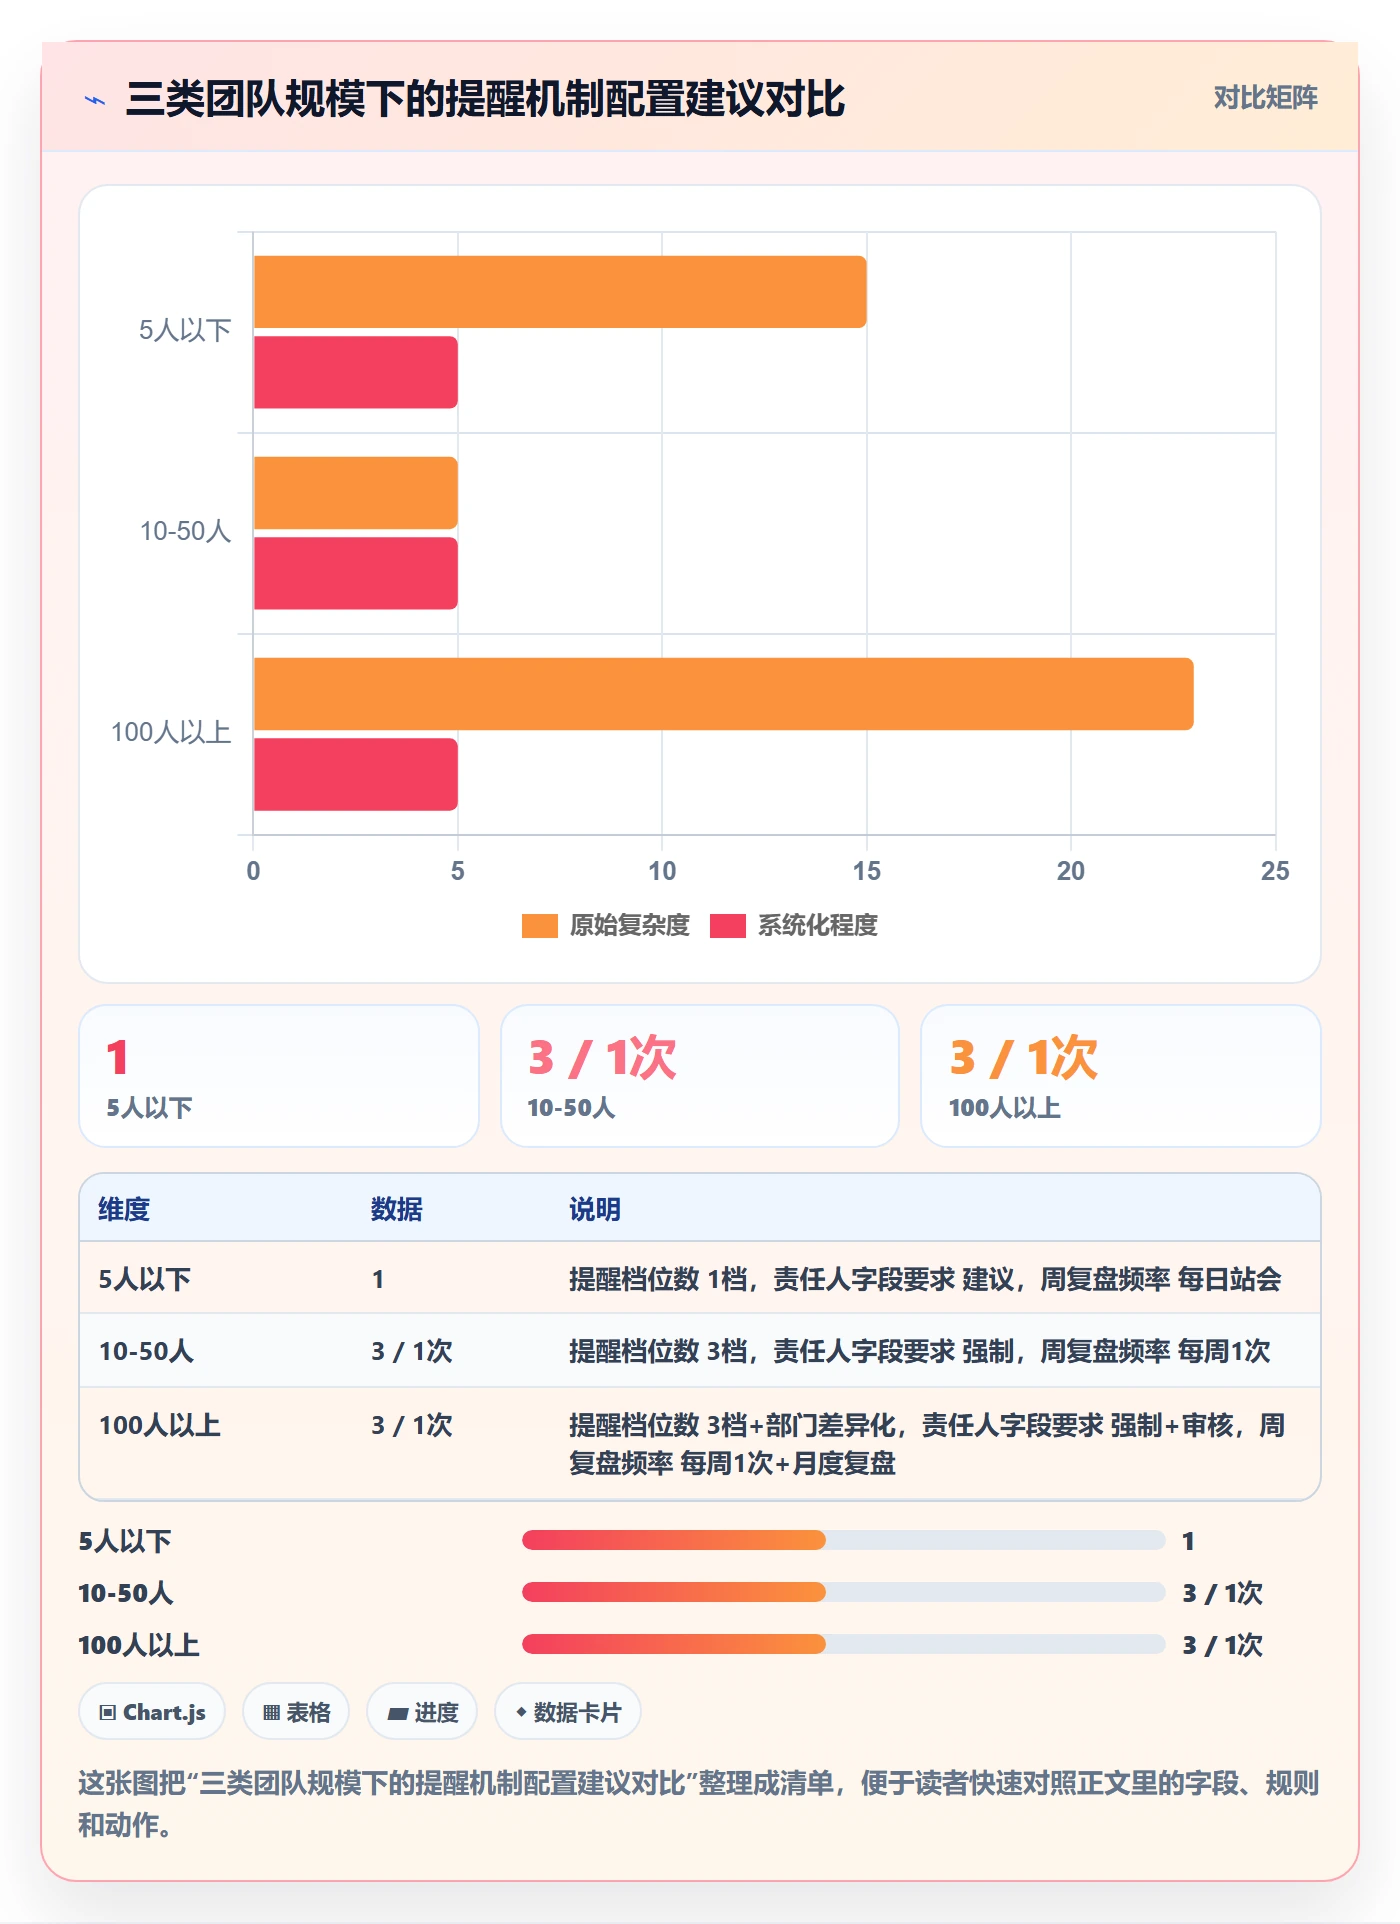Click the 5人以下 chart axis label
Viewport: 1400px width, 1924px height.
[x=185, y=331]
